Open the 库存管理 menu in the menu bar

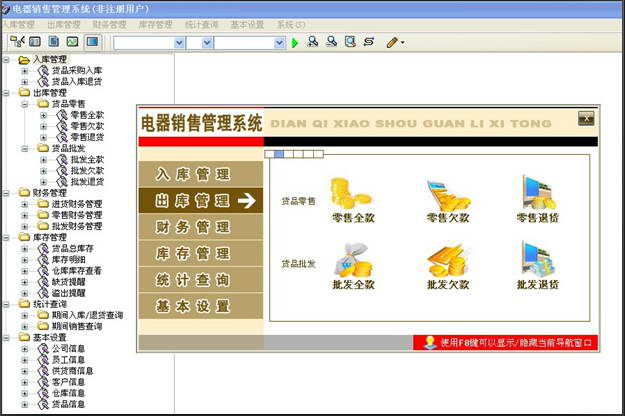tap(155, 25)
